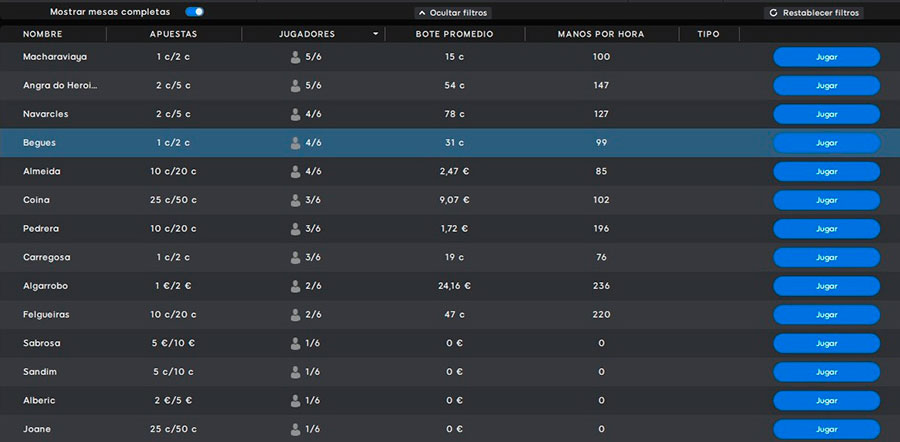
Task: Click the player icon in Sabrosa row
Action: (x=295, y=344)
